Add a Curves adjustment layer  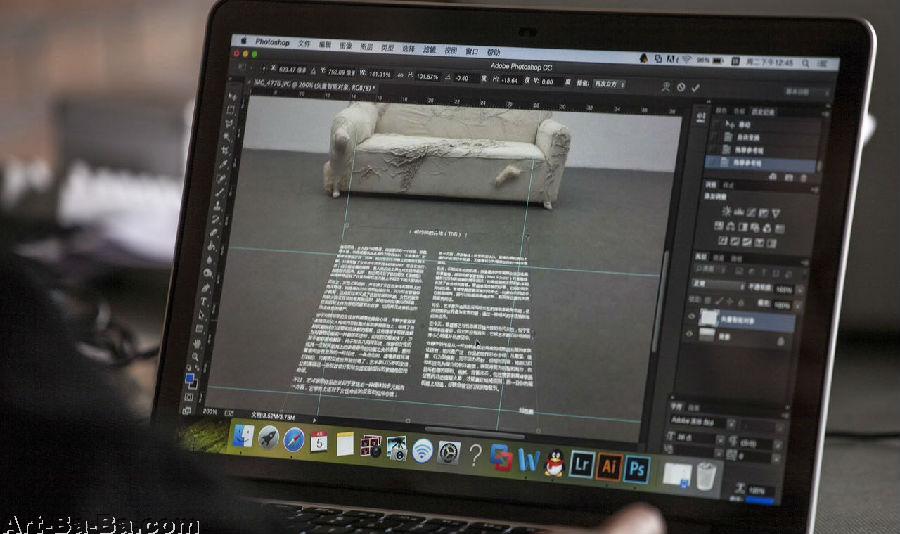750,212
